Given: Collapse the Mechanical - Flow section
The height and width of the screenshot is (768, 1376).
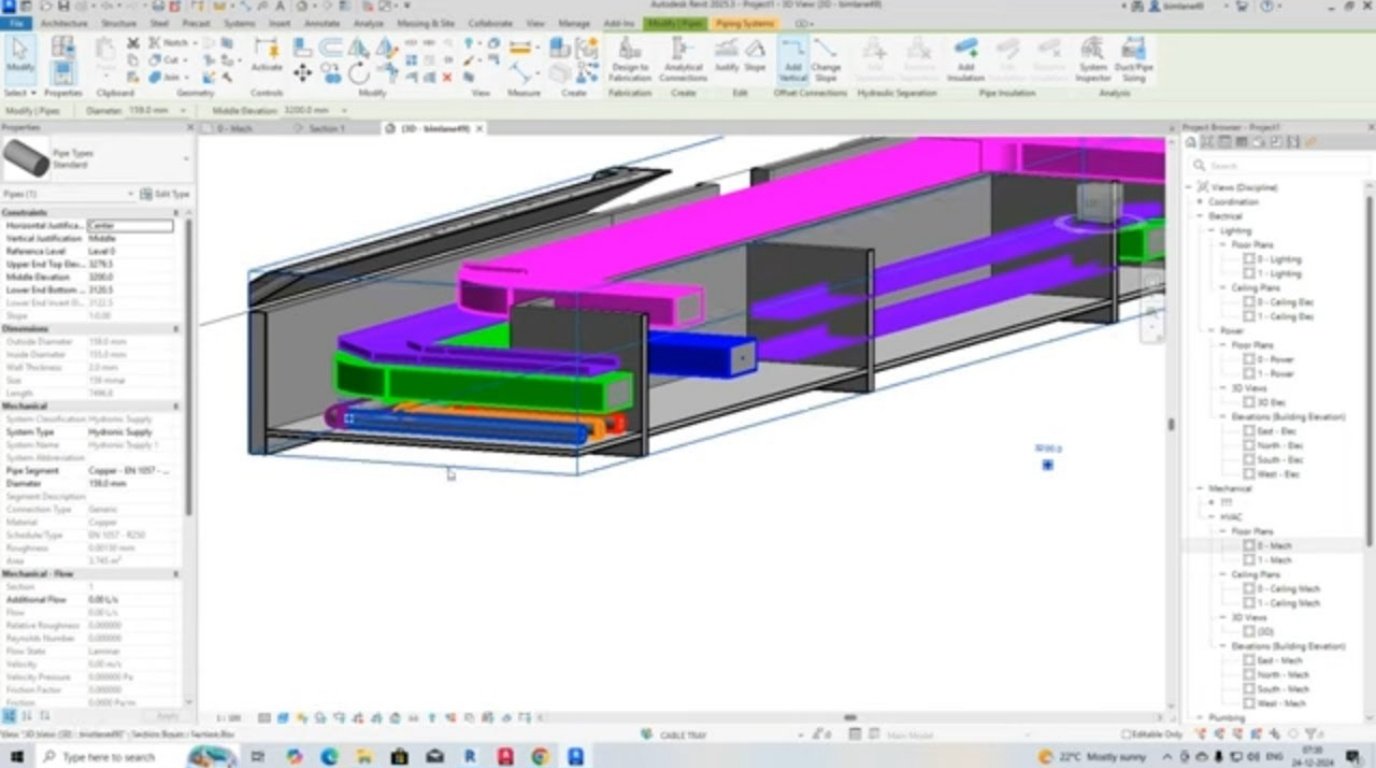Looking at the screenshot, I should click(x=177, y=574).
